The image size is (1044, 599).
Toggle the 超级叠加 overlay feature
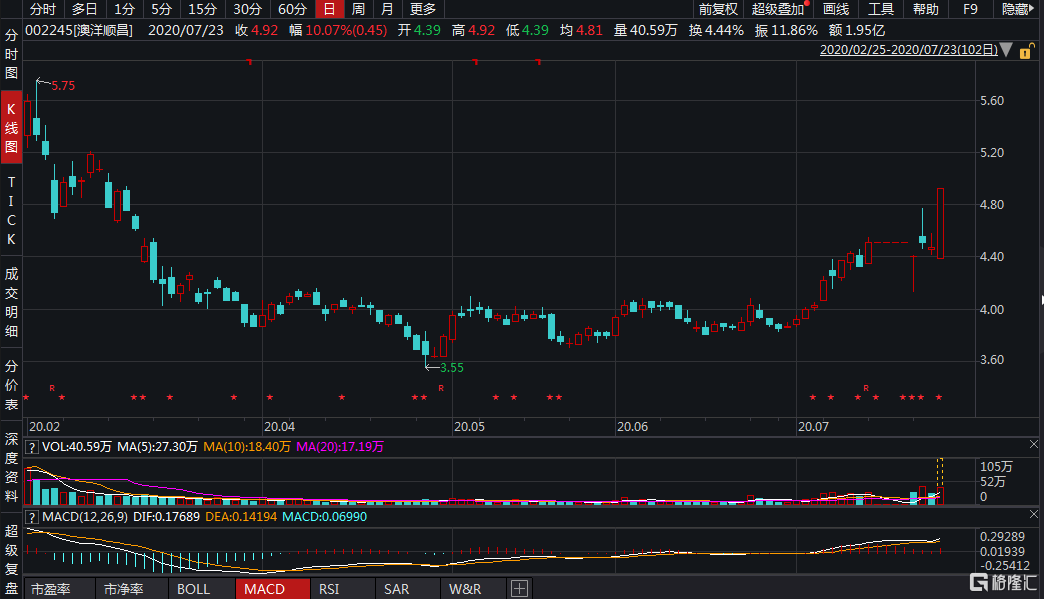click(x=775, y=9)
